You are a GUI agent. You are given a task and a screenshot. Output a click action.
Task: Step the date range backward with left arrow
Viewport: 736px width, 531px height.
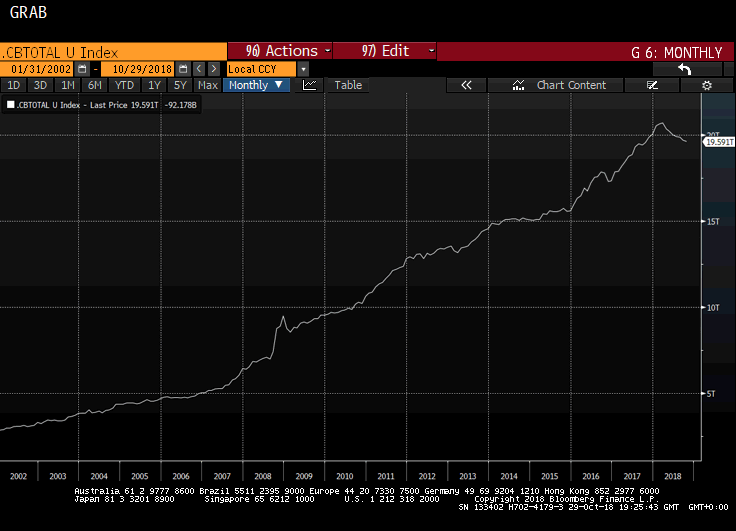point(199,69)
